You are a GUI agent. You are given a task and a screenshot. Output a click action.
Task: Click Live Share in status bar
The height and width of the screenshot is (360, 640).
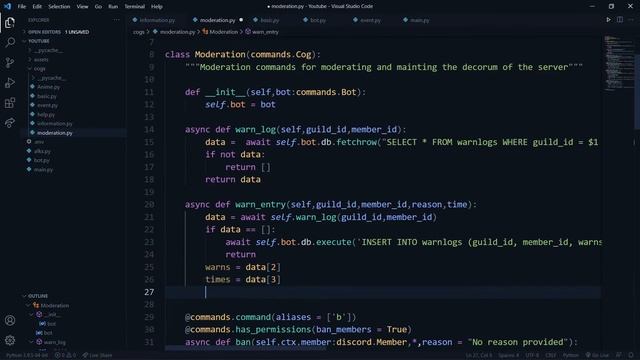97,355
